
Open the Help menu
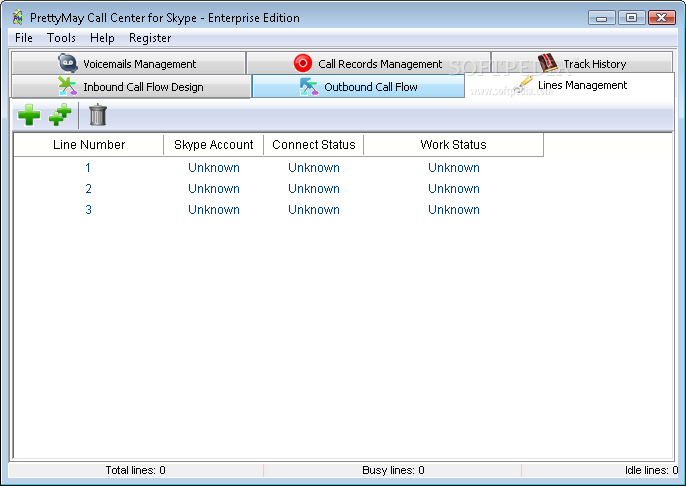point(102,38)
